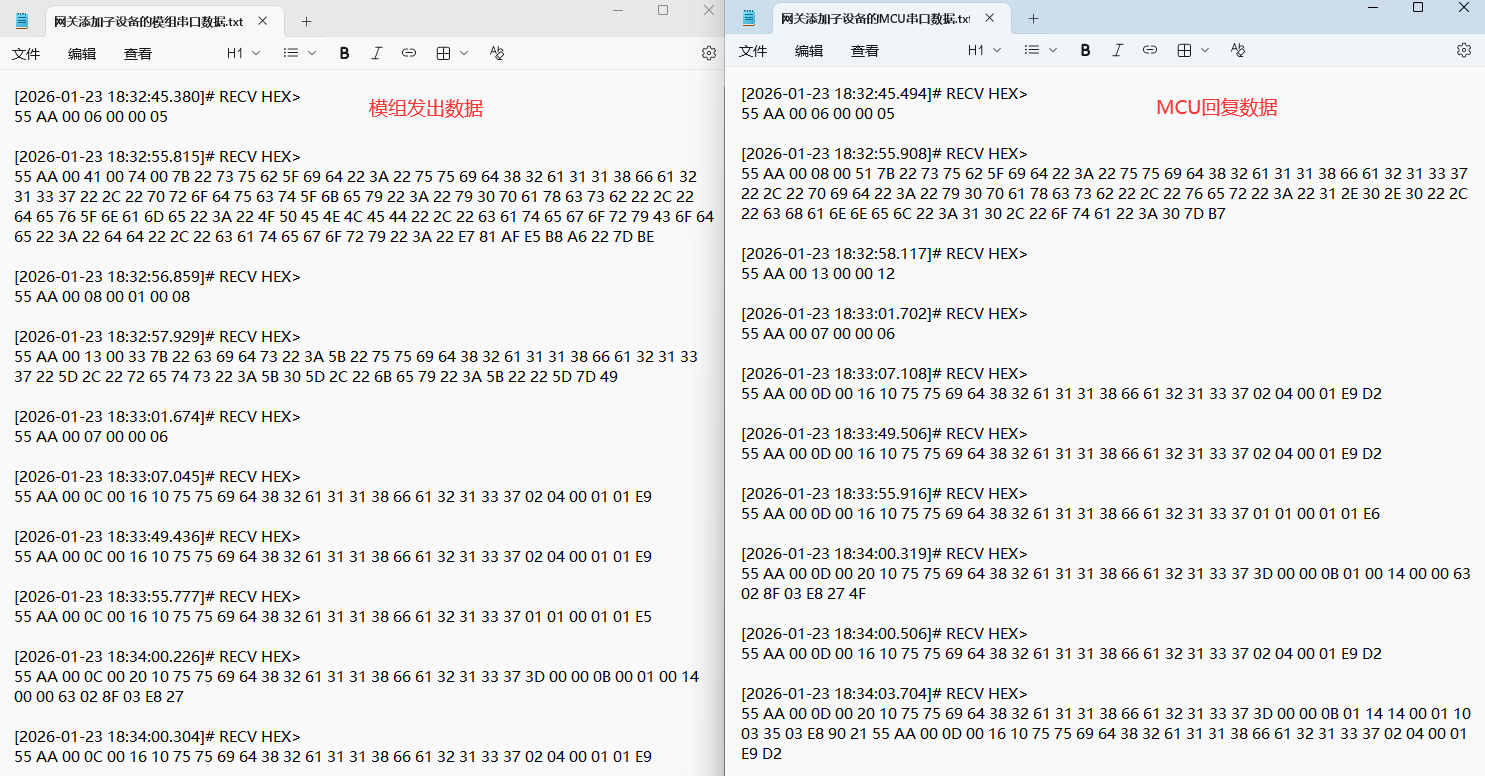
Task: Close the 网关添加子设备的MCU串口数据.txt tab
Action: pos(990,18)
